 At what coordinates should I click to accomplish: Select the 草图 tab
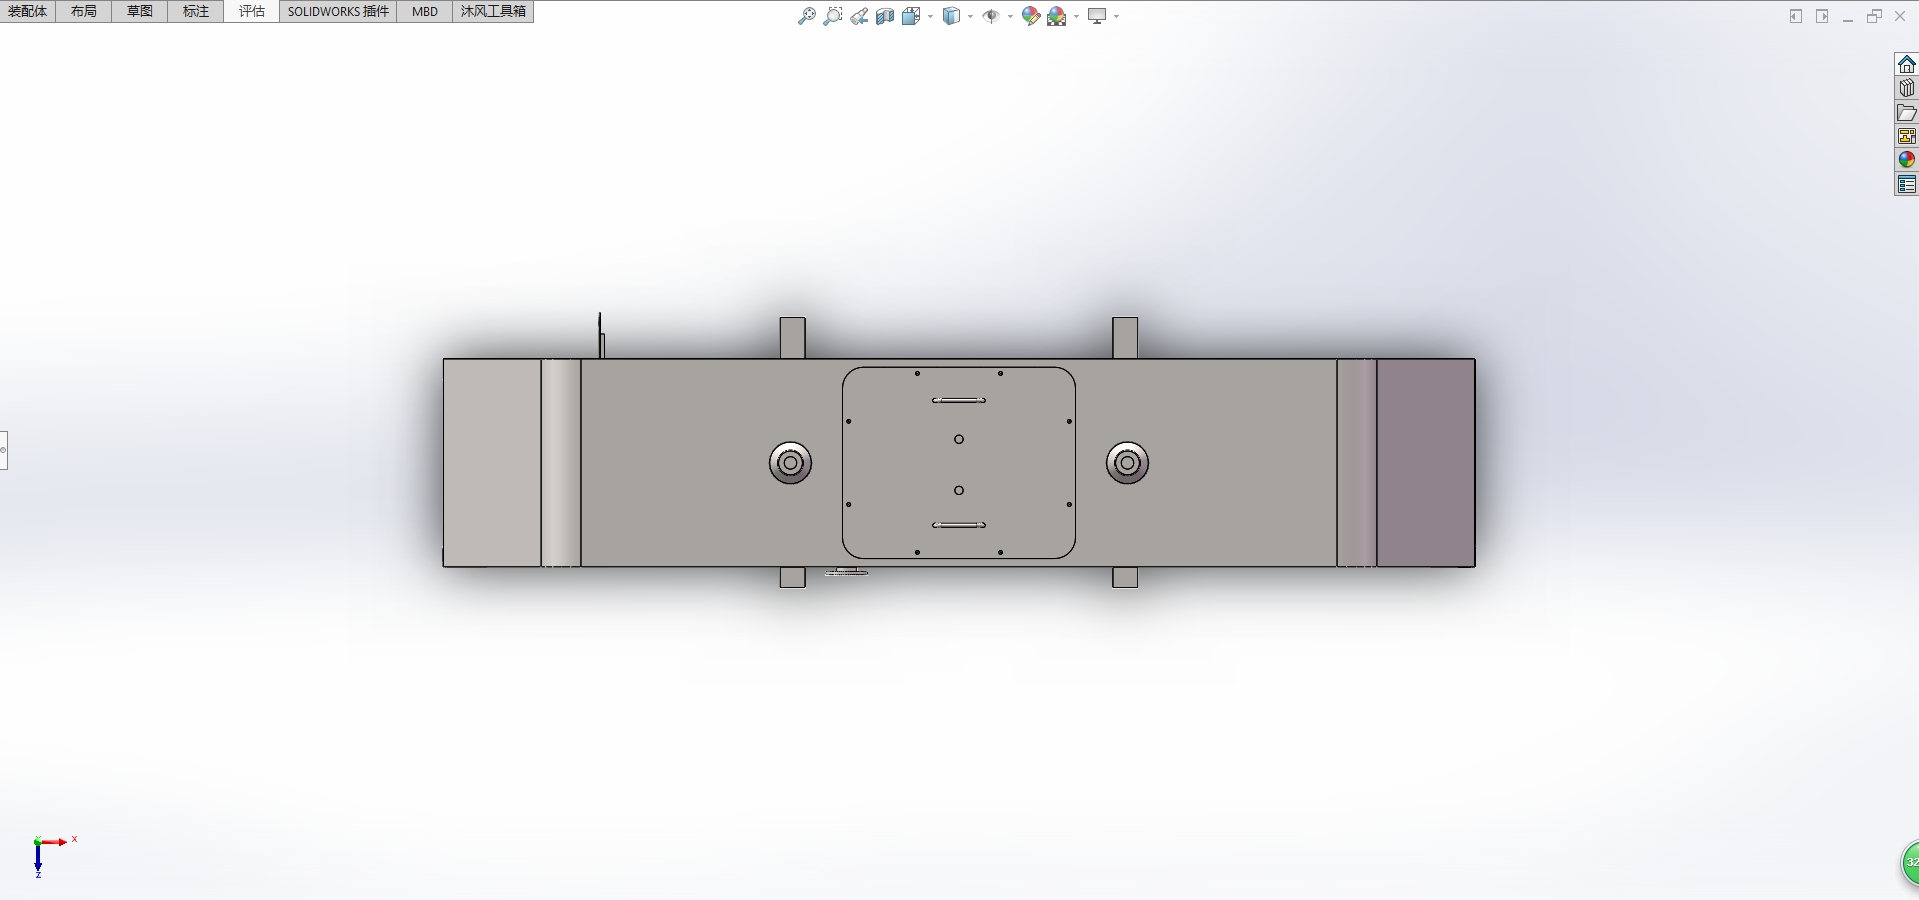point(140,11)
